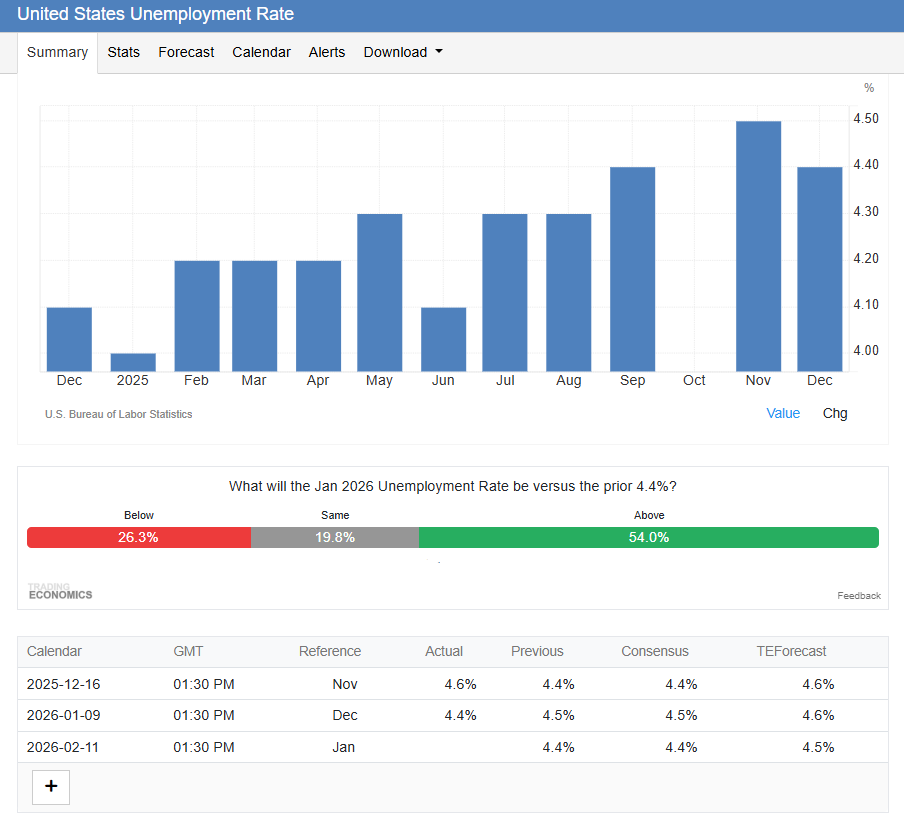904x827 pixels.
Task: Go to the Alerts tab
Action: pos(327,52)
